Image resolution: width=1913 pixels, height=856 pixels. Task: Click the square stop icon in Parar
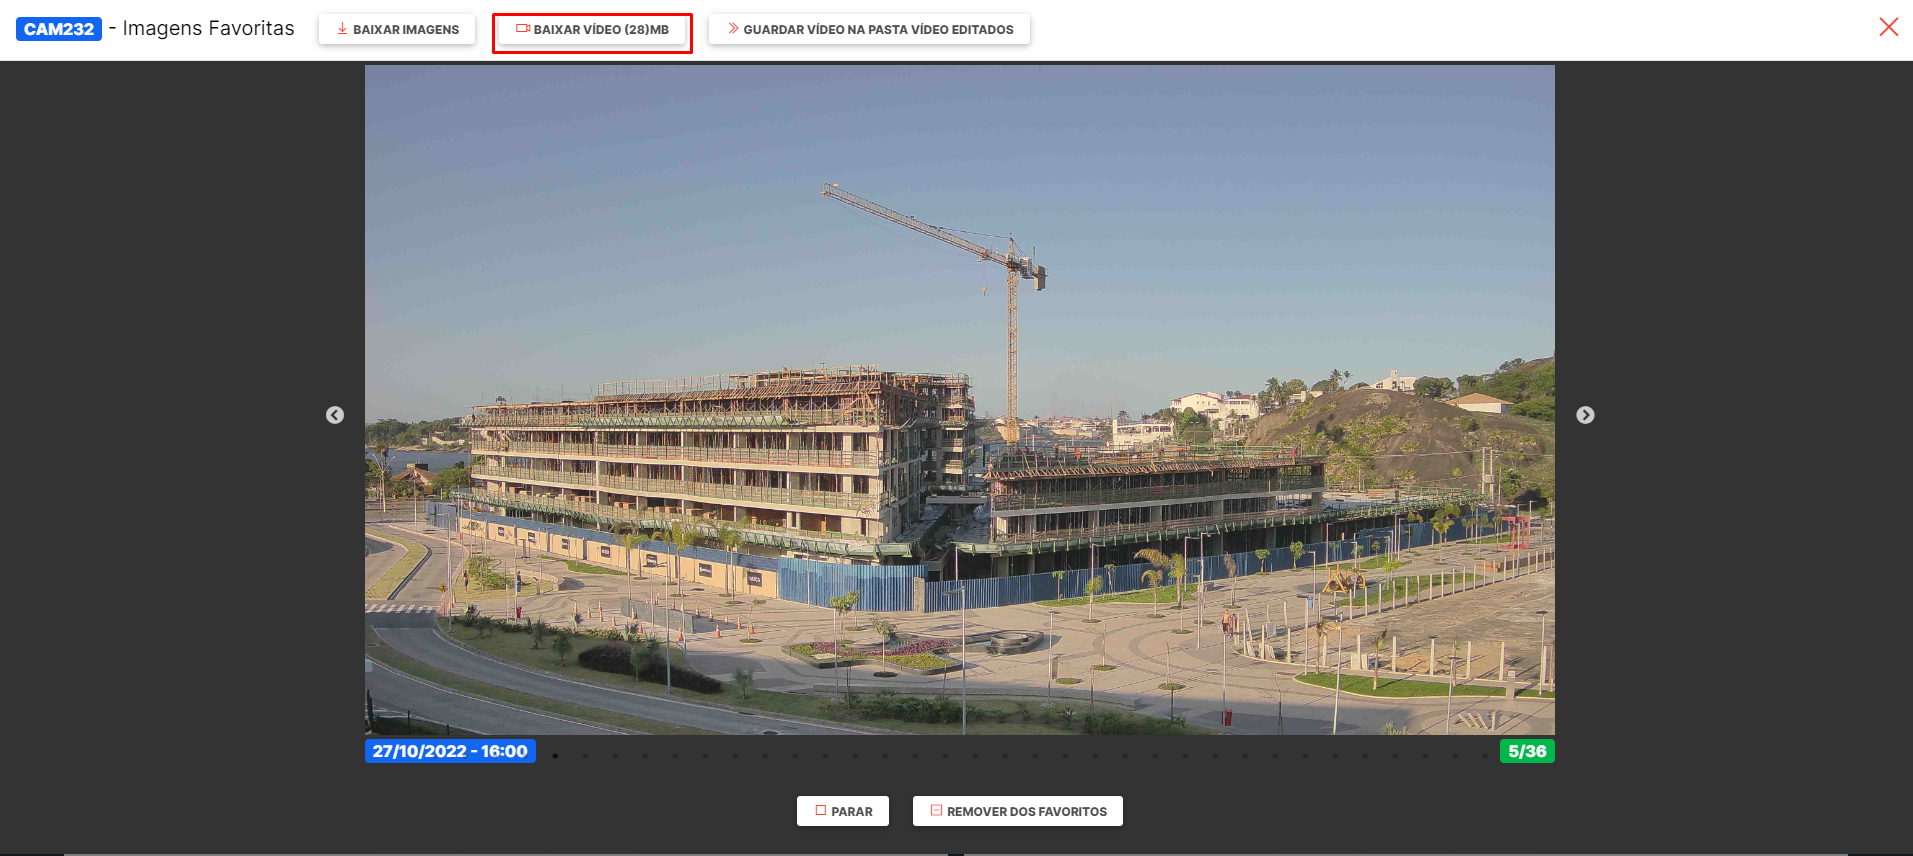(x=820, y=811)
